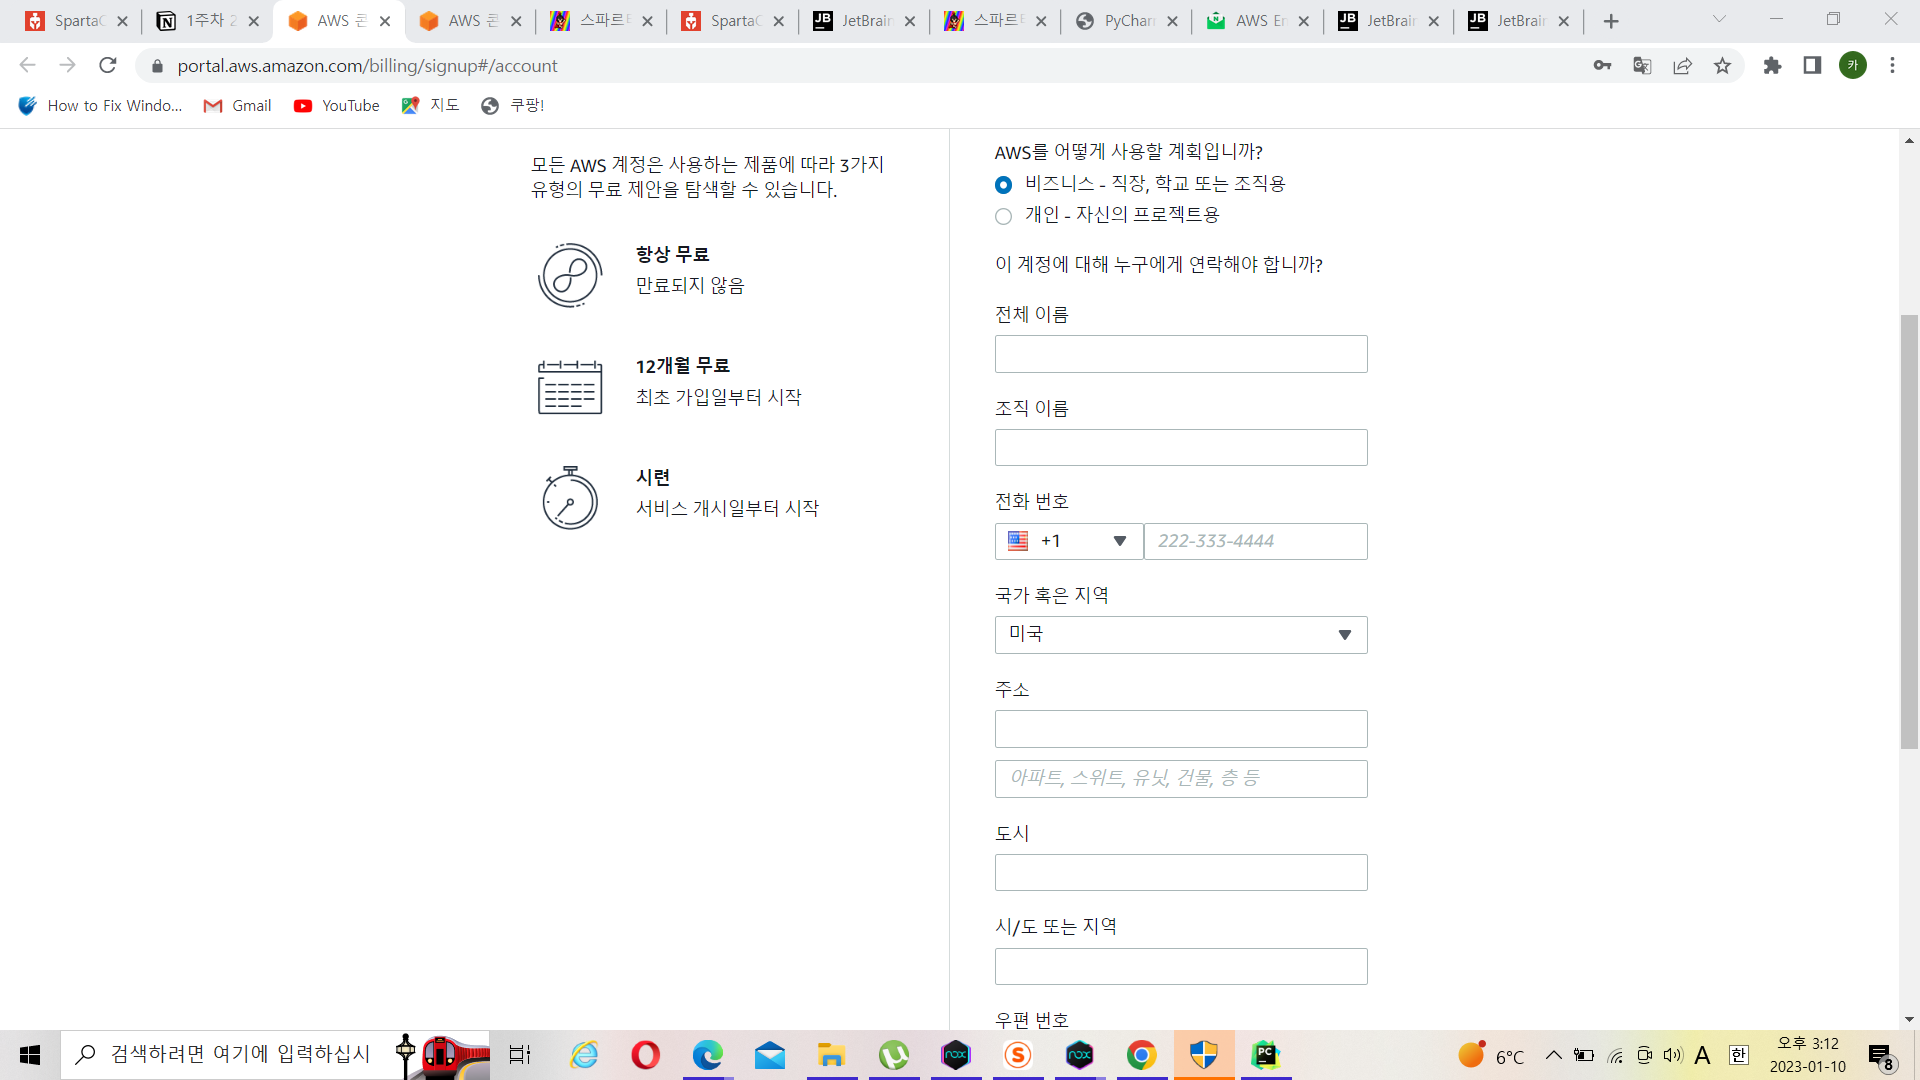The width and height of the screenshot is (1920, 1080).
Task: Open the volume control in tray
Action: click(x=1673, y=1055)
